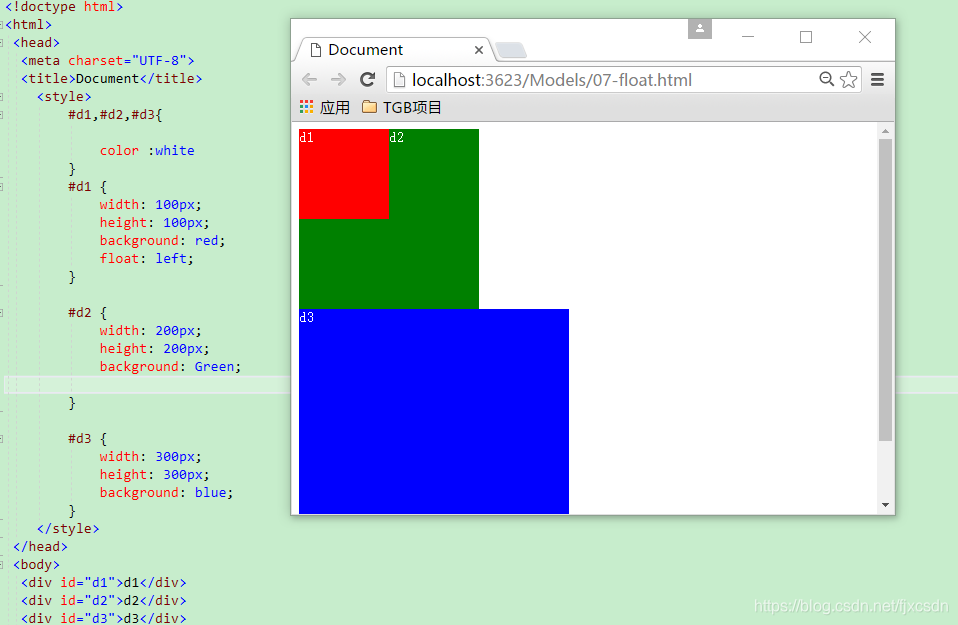Click the closing </style> tag
Screen dimensions: 958x625
(x=68, y=528)
